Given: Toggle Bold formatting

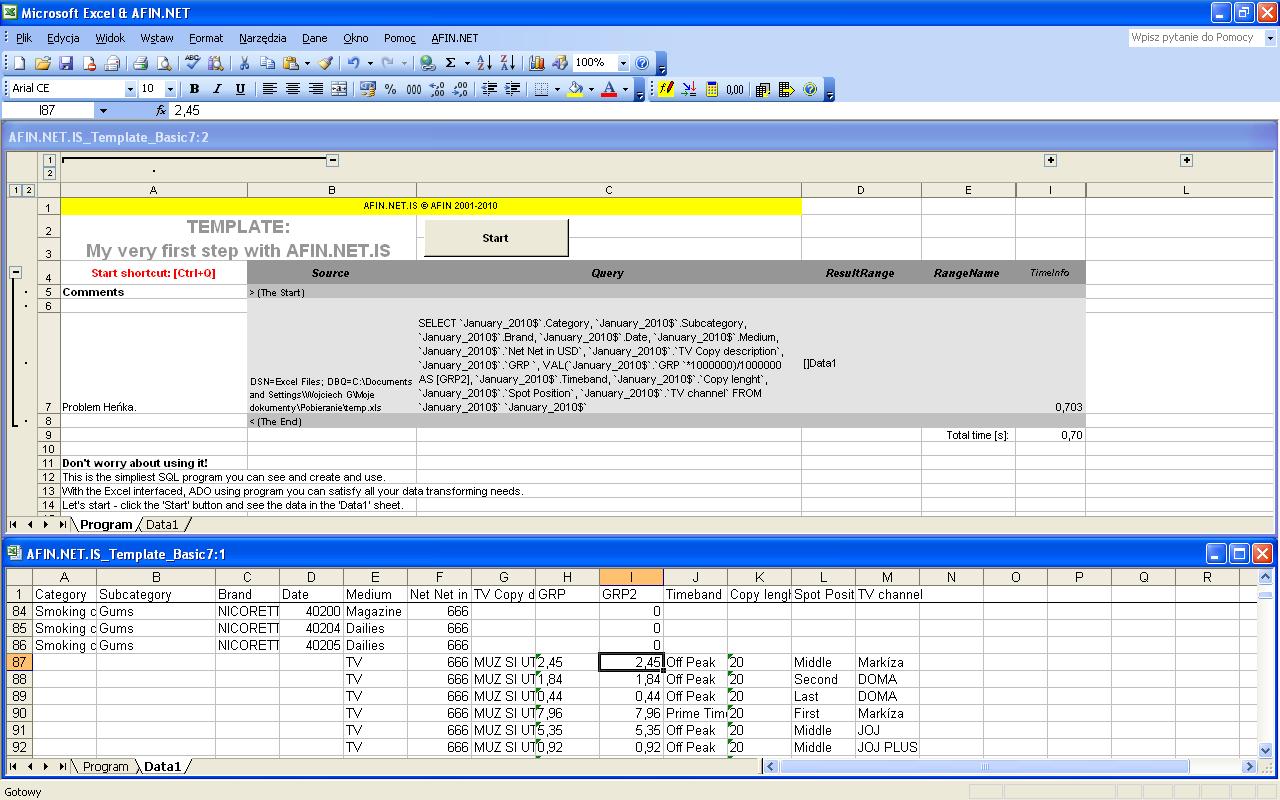Looking at the screenshot, I should tap(194, 89).
